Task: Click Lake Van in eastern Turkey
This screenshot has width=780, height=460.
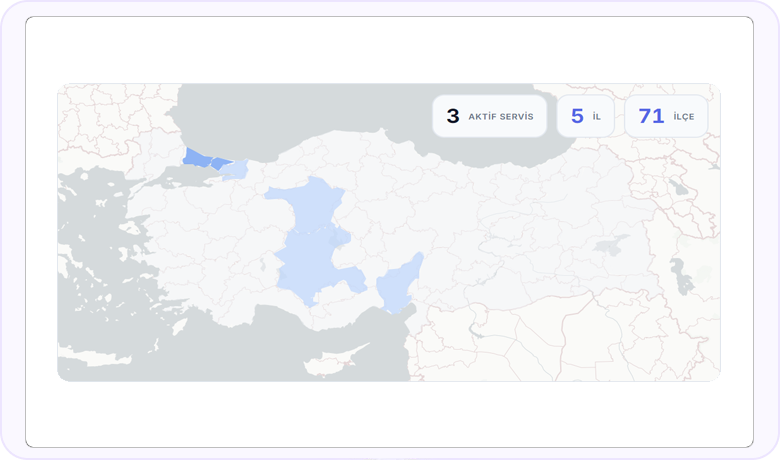Action: (x=610, y=245)
